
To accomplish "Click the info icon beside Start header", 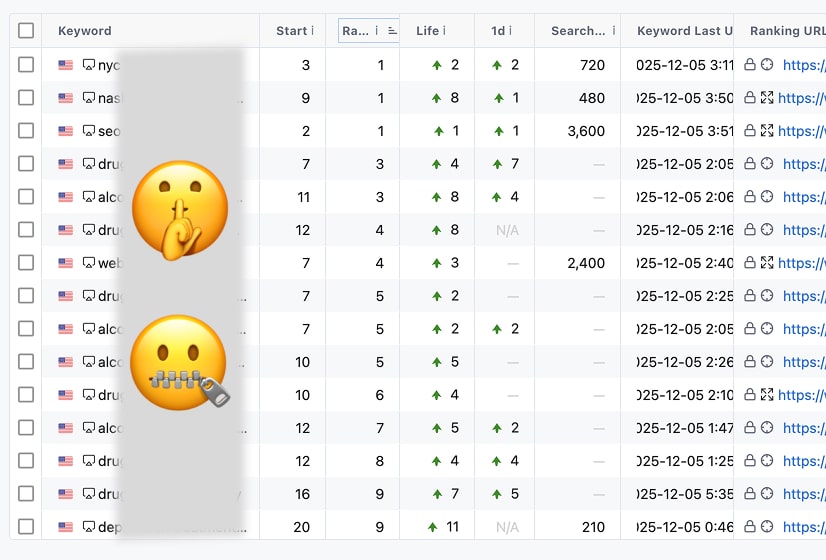I will (x=312, y=31).
